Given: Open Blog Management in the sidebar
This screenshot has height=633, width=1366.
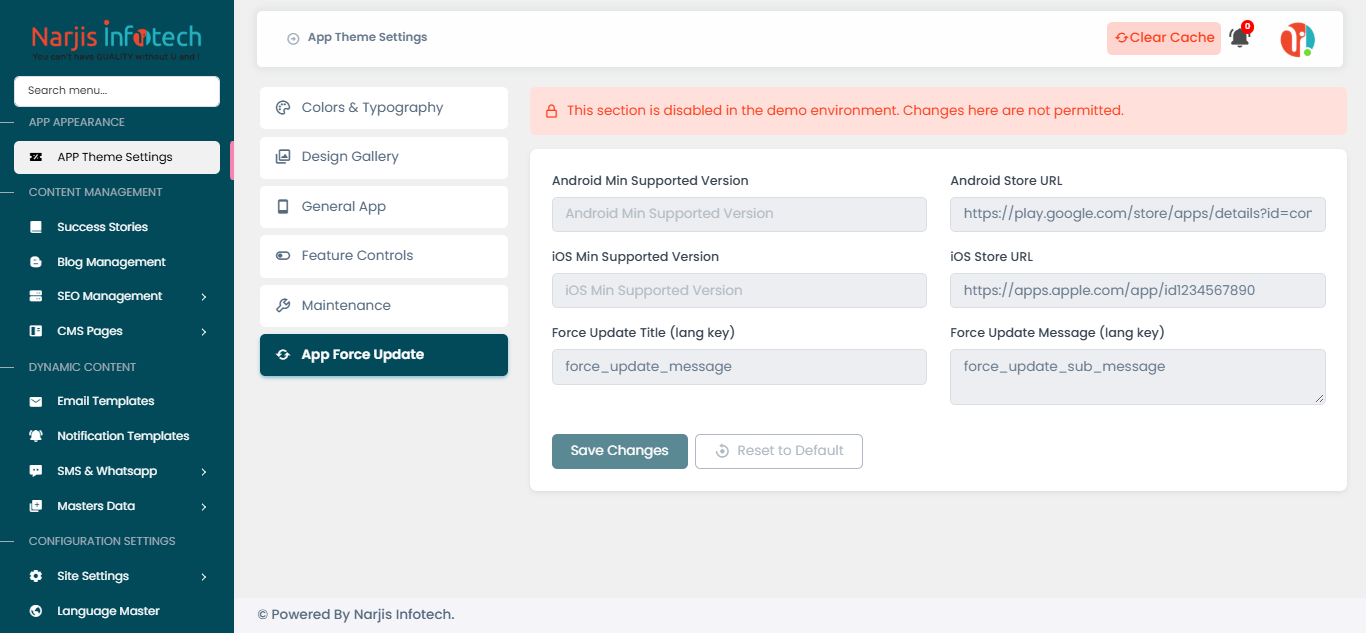Looking at the screenshot, I should (117, 262).
